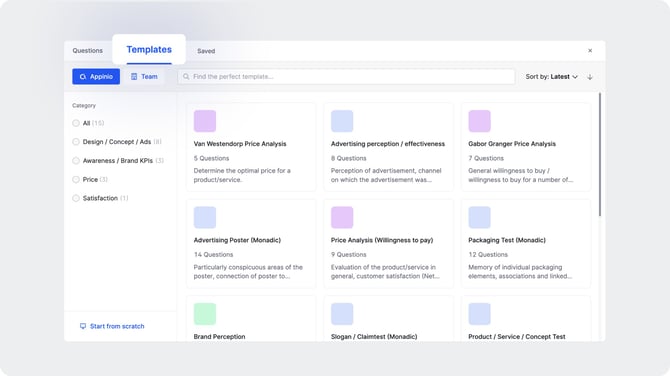Click '9 Questions' under Price Analysis

(x=349, y=255)
